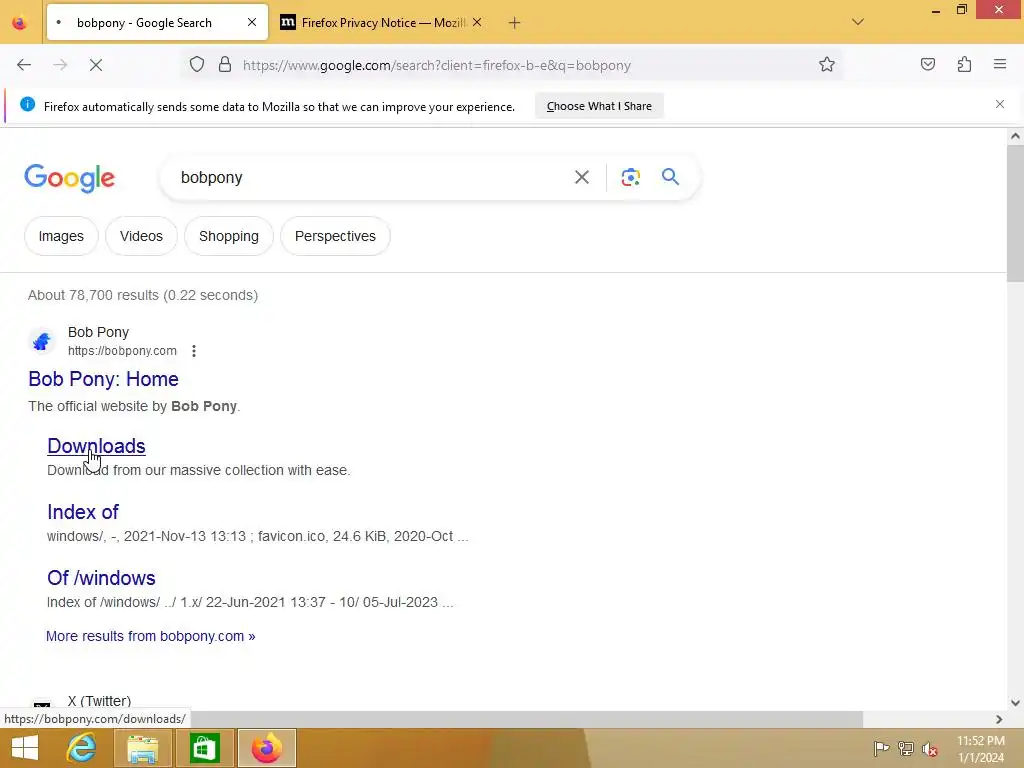
Task: Click the Firefox View icon
Action: tap(20, 23)
